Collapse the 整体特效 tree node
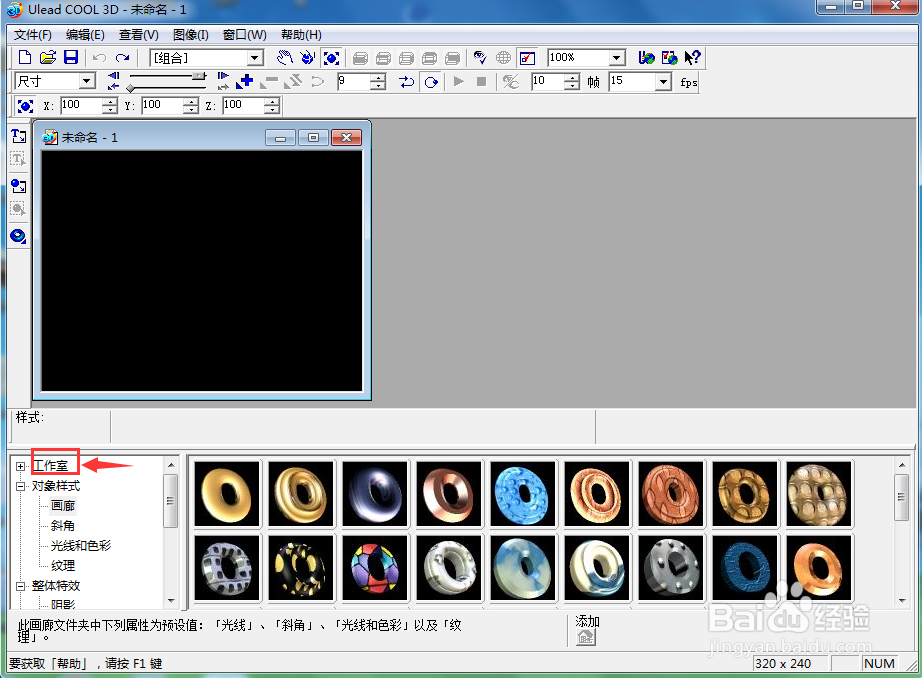Viewport: 922px width, 678px height. click(21, 586)
